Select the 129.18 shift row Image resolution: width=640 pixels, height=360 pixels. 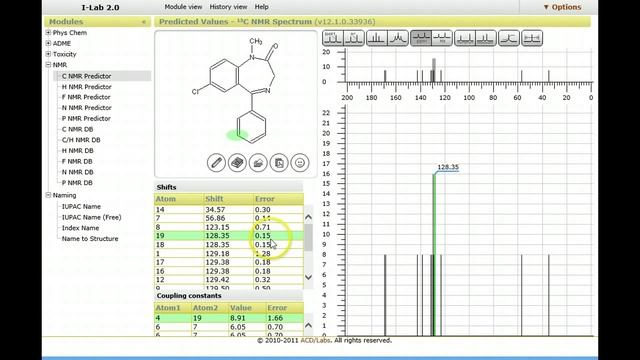tap(229, 253)
